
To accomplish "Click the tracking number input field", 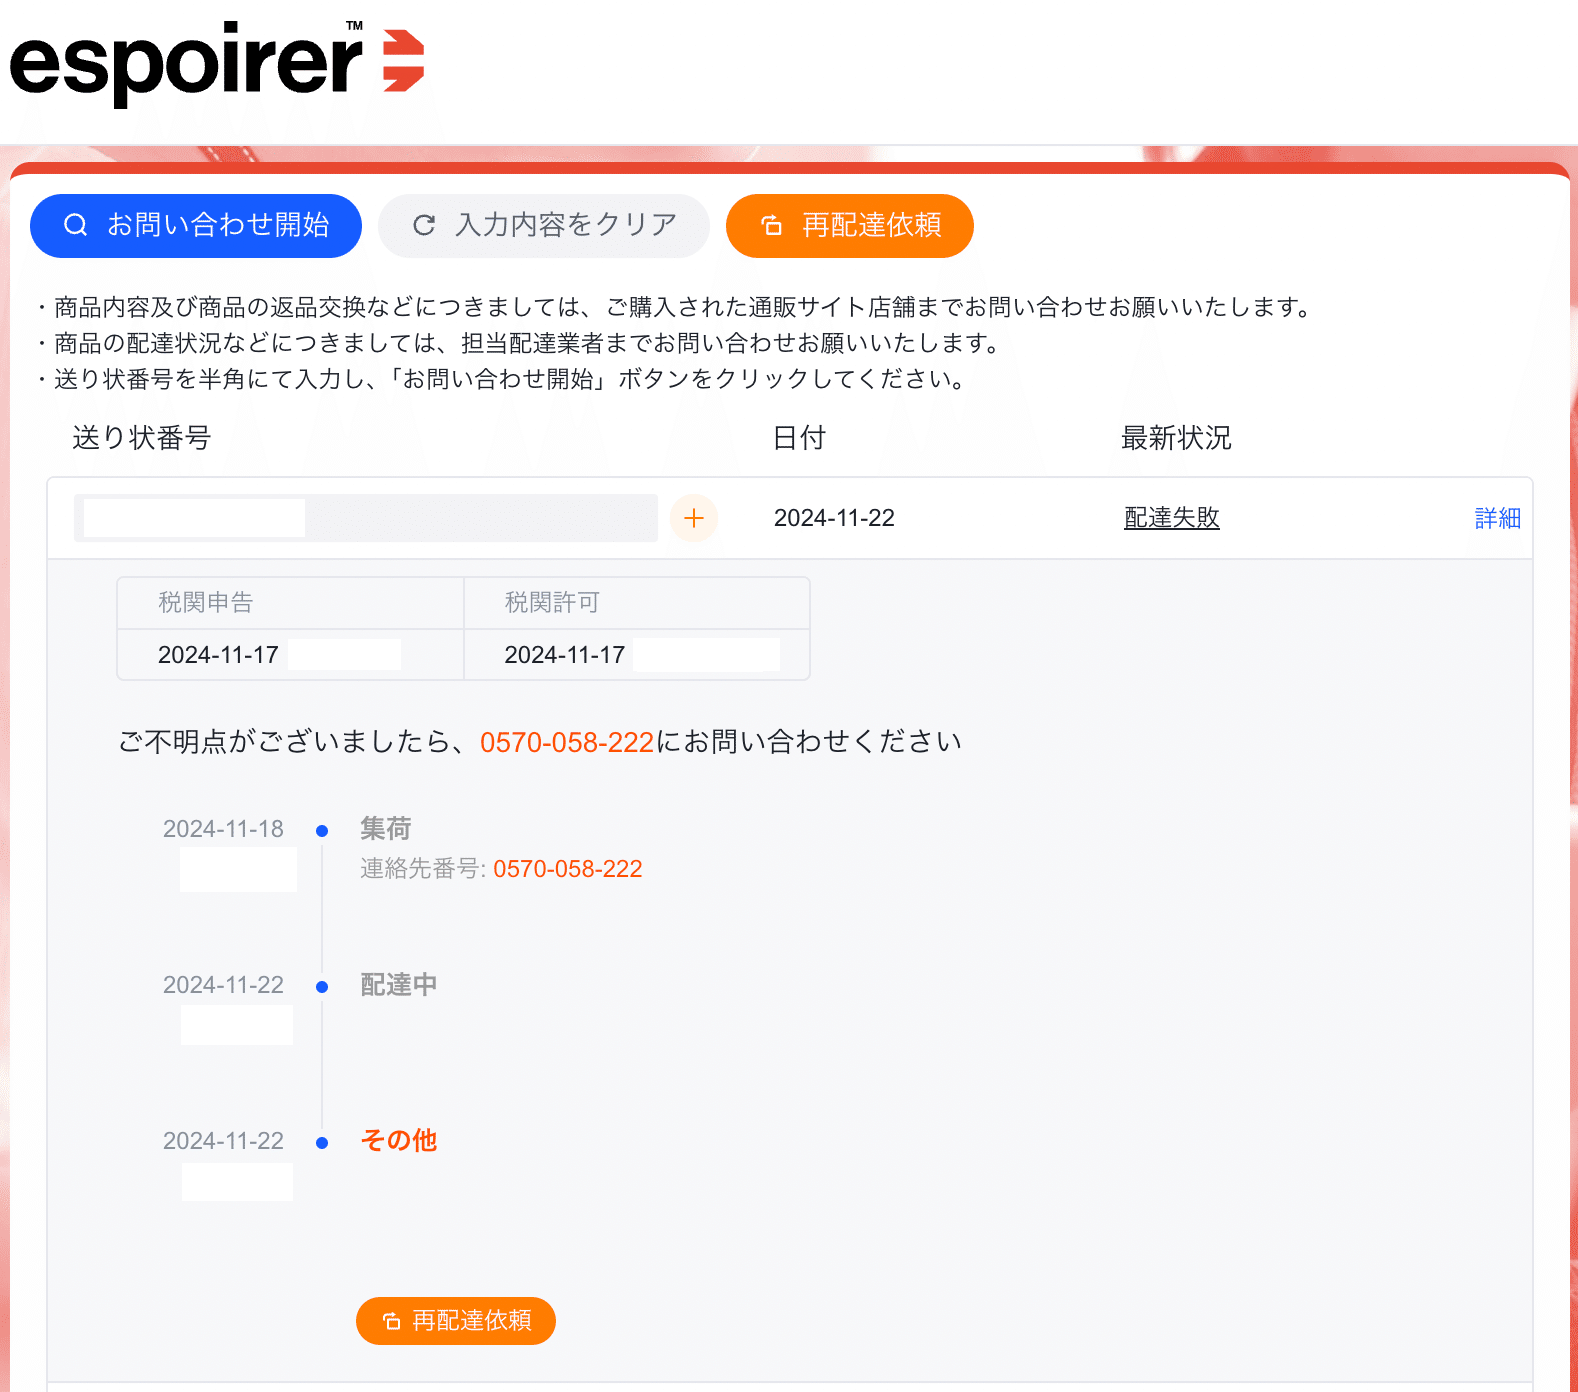I will (366, 518).
